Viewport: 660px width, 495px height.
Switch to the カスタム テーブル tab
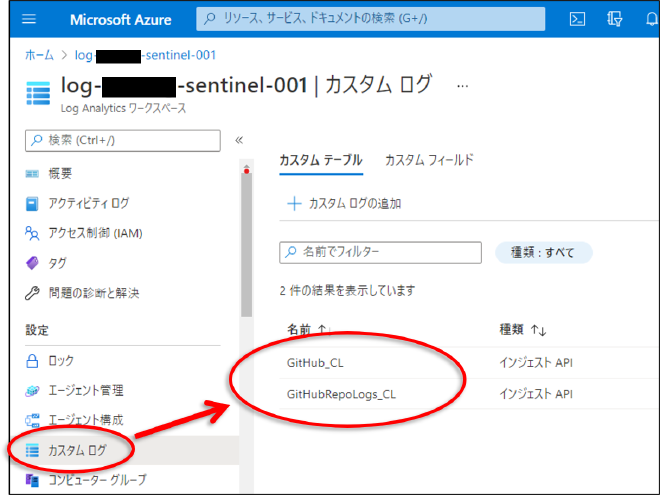click(321, 160)
